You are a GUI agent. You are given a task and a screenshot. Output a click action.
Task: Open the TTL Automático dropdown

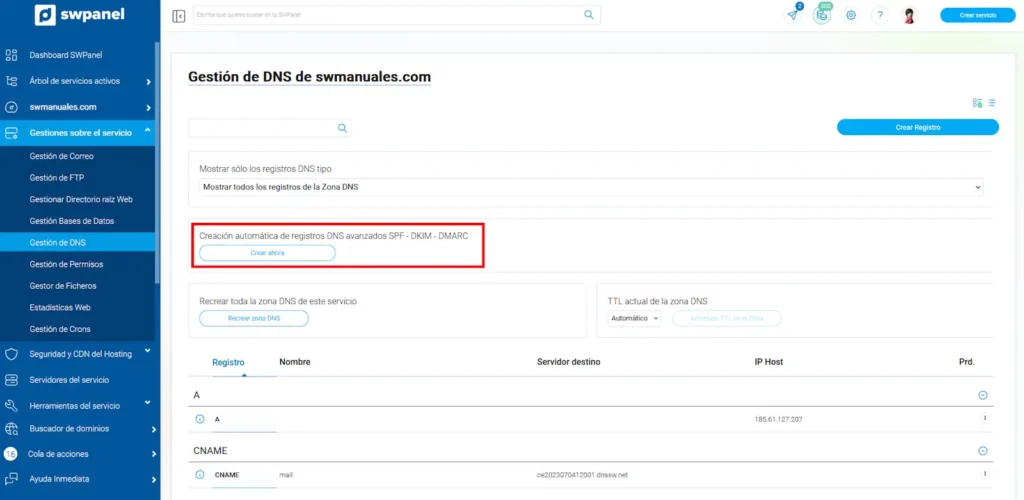(x=635, y=318)
